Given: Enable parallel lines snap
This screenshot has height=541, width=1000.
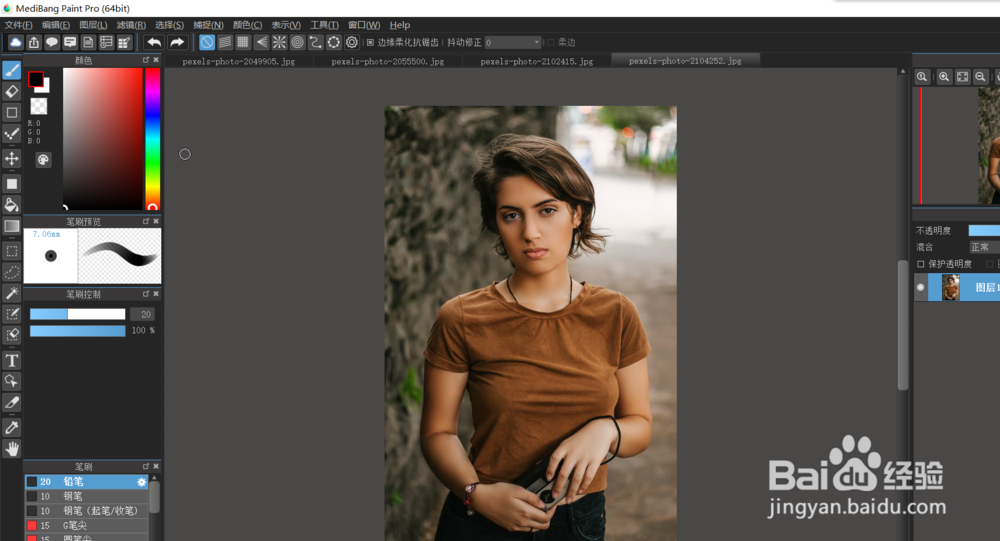Looking at the screenshot, I should point(225,42).
